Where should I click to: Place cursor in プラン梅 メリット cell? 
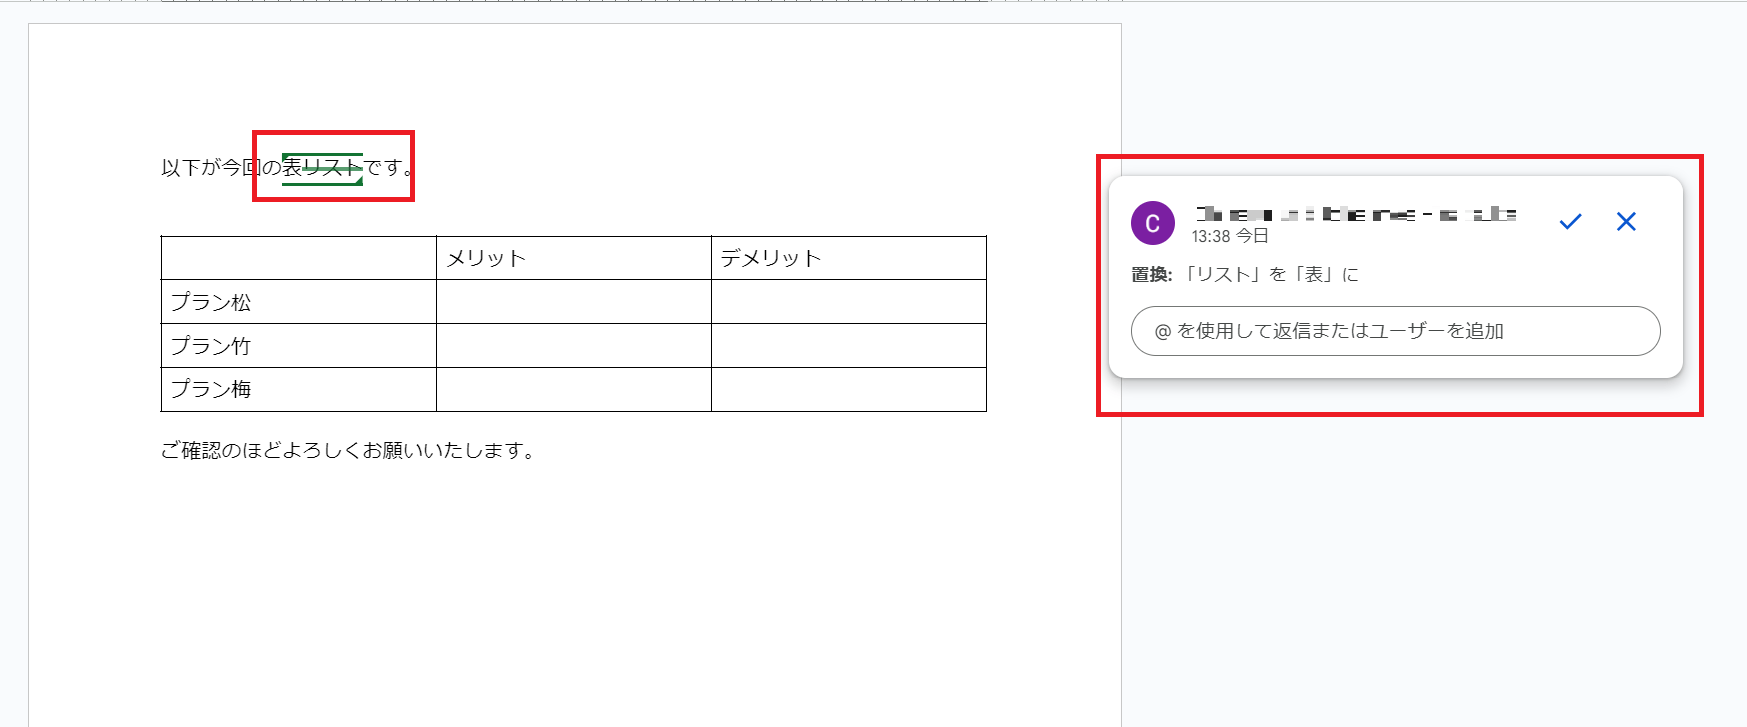573,389
